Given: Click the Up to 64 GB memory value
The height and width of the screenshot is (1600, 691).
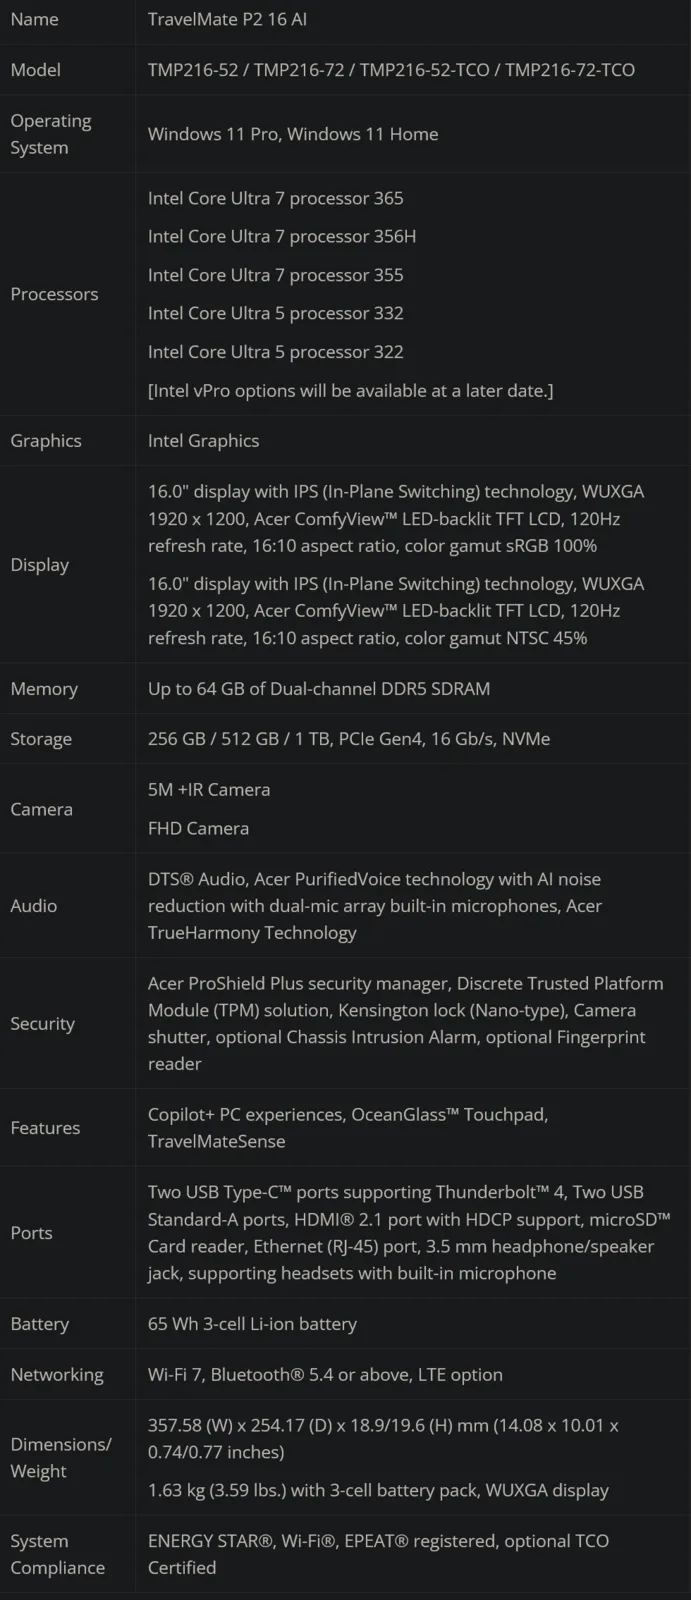Looking at the screenshot, I should coord(319,689).
